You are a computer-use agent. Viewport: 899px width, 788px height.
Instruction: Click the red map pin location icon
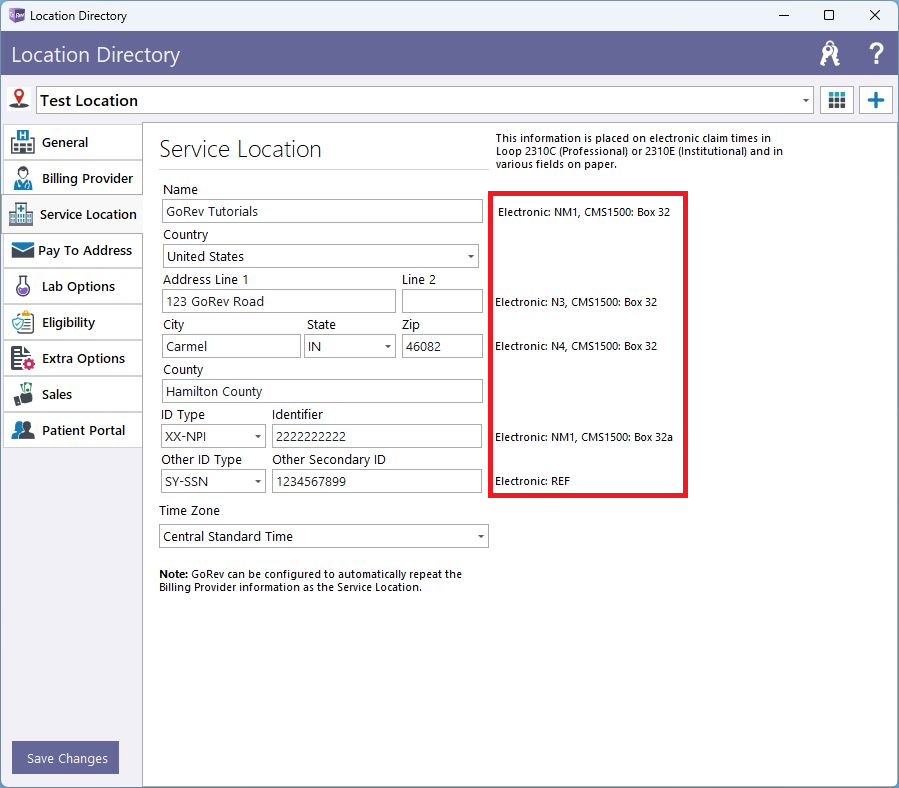(19, 99)
